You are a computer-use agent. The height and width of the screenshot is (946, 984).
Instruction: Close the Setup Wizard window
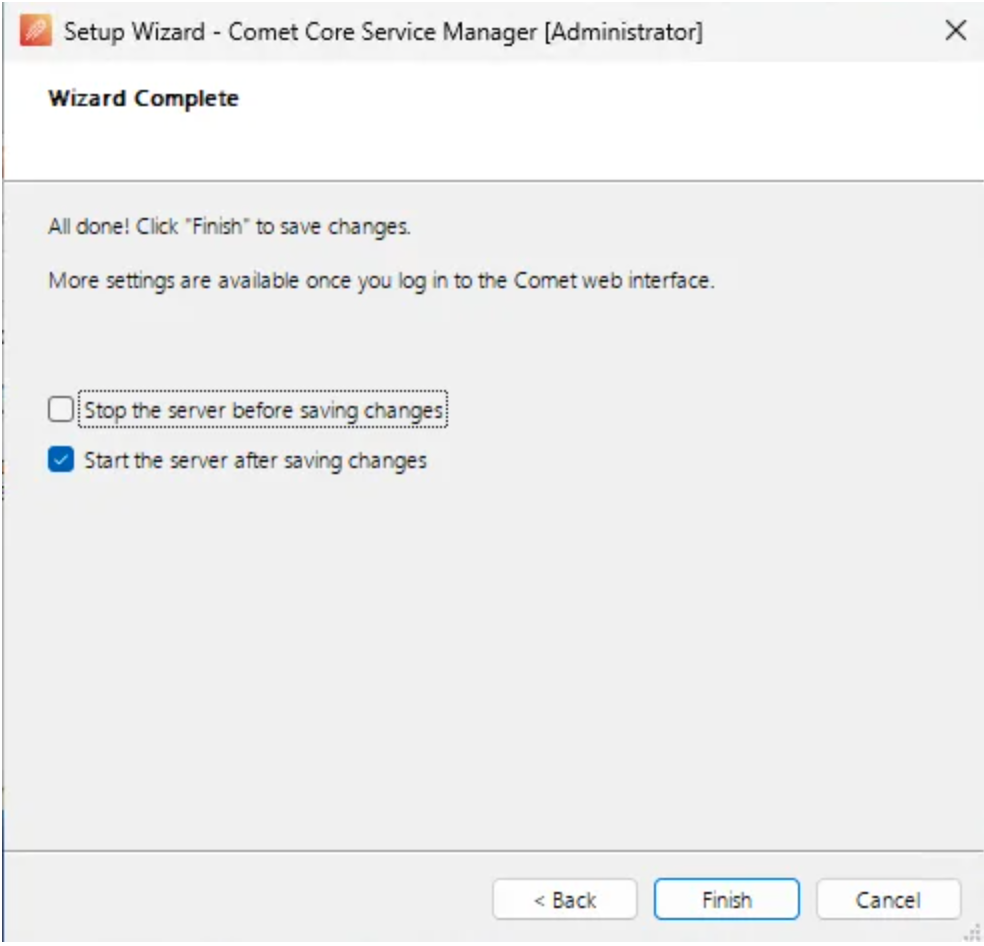955,31
